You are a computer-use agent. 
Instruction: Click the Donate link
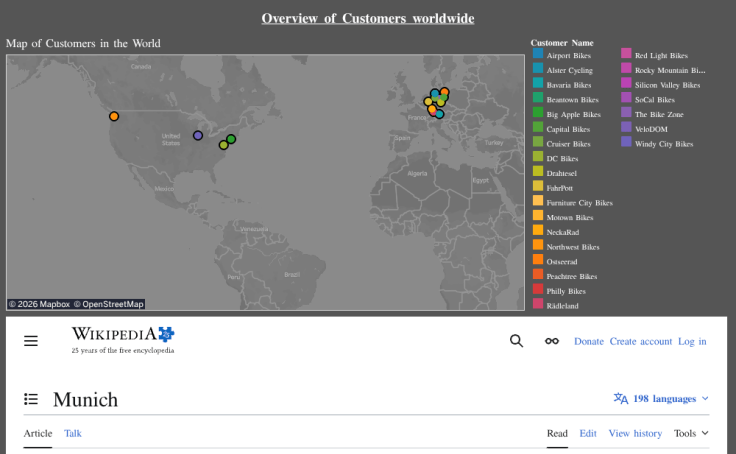(589, 341)
